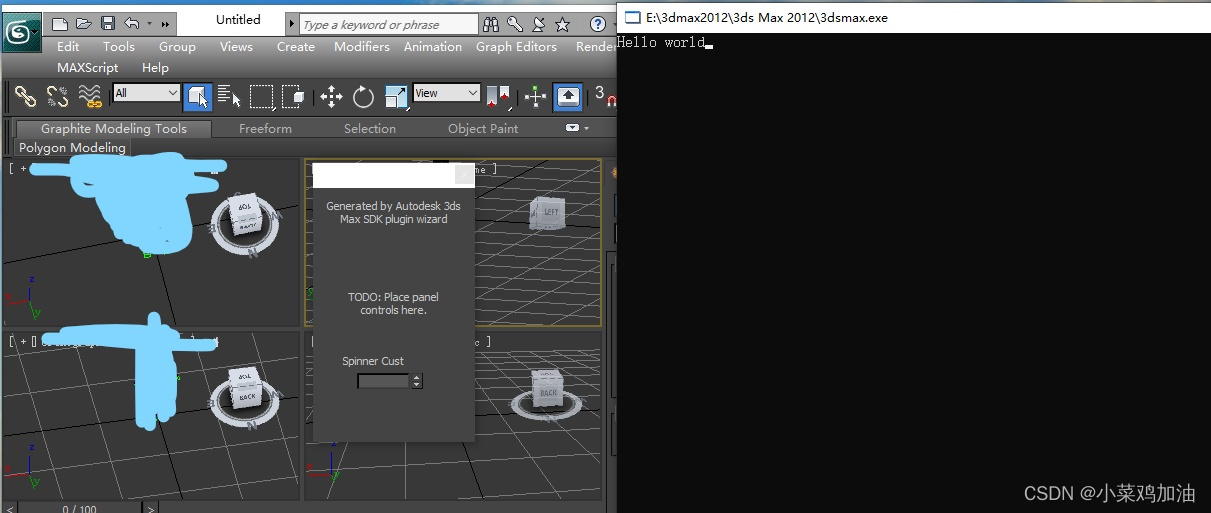Open the Tools menu

tap(118, 46)
